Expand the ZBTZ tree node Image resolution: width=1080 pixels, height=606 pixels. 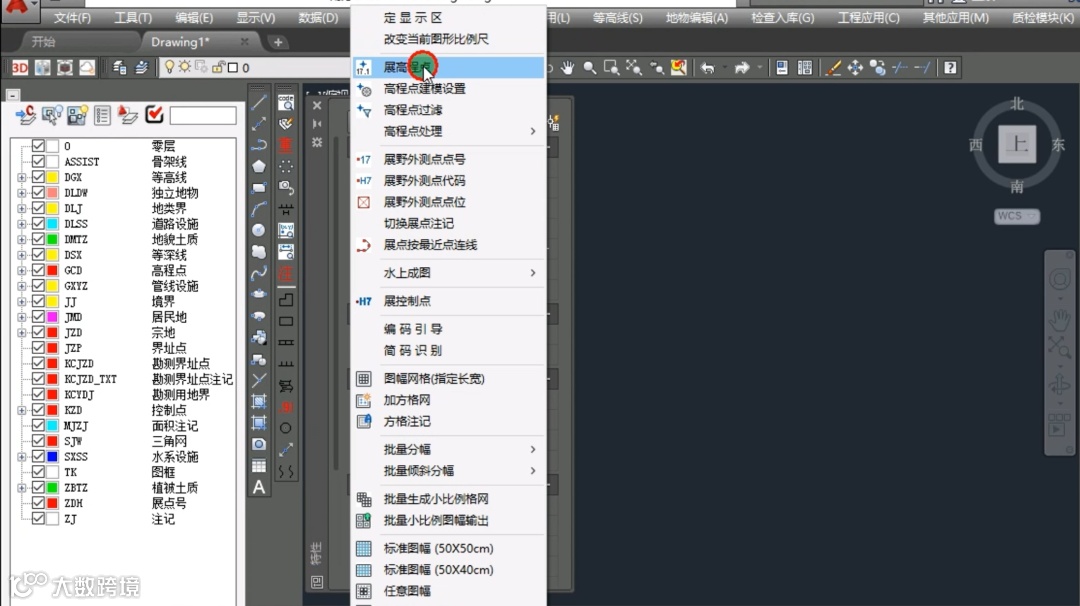pos(22,488)
